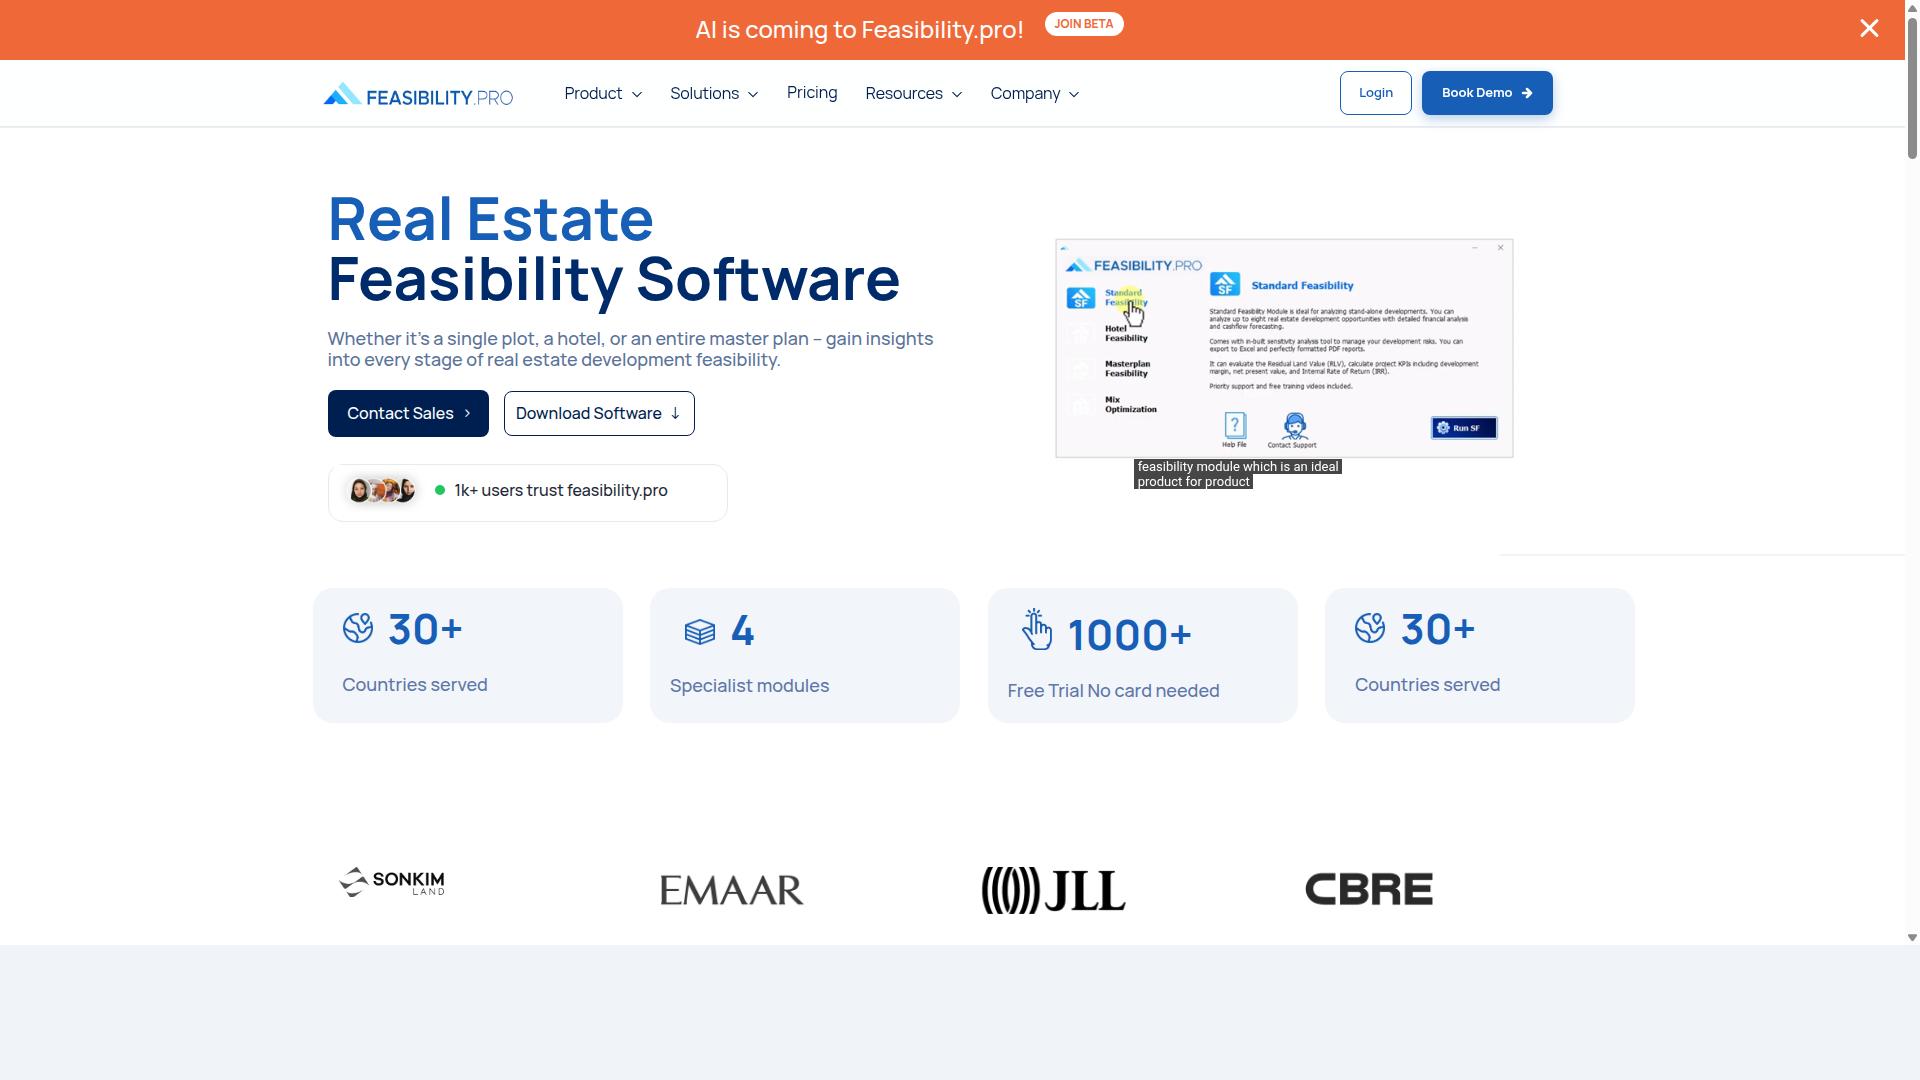The height and width of the screenshot is (1080, 1920).
Task: Click Hotel Feasibility in the video preview
Action: [x=1126, y=333]
